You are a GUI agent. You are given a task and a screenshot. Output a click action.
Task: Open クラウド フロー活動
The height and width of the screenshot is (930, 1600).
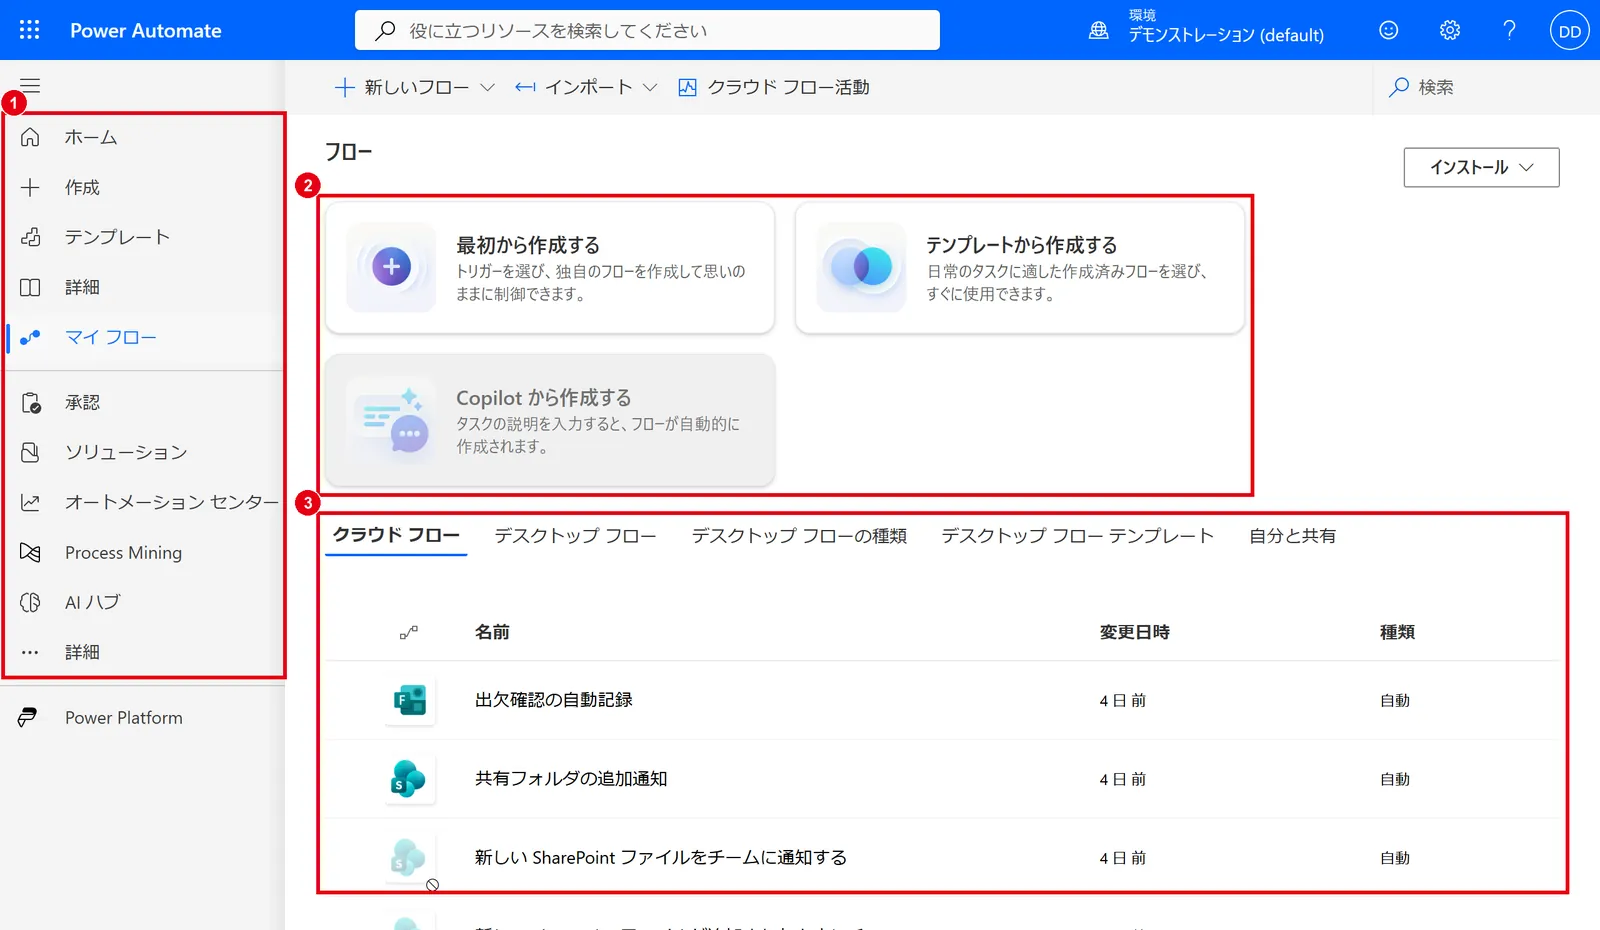[774, 87]
